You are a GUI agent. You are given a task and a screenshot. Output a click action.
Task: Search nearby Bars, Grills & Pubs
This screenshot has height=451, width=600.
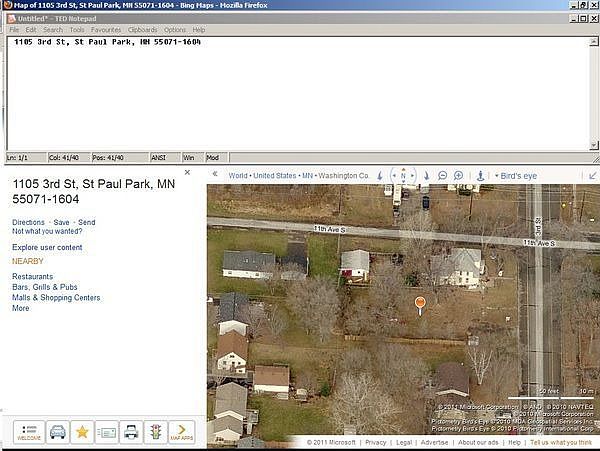pyautogui.click(x=45, y=287)
